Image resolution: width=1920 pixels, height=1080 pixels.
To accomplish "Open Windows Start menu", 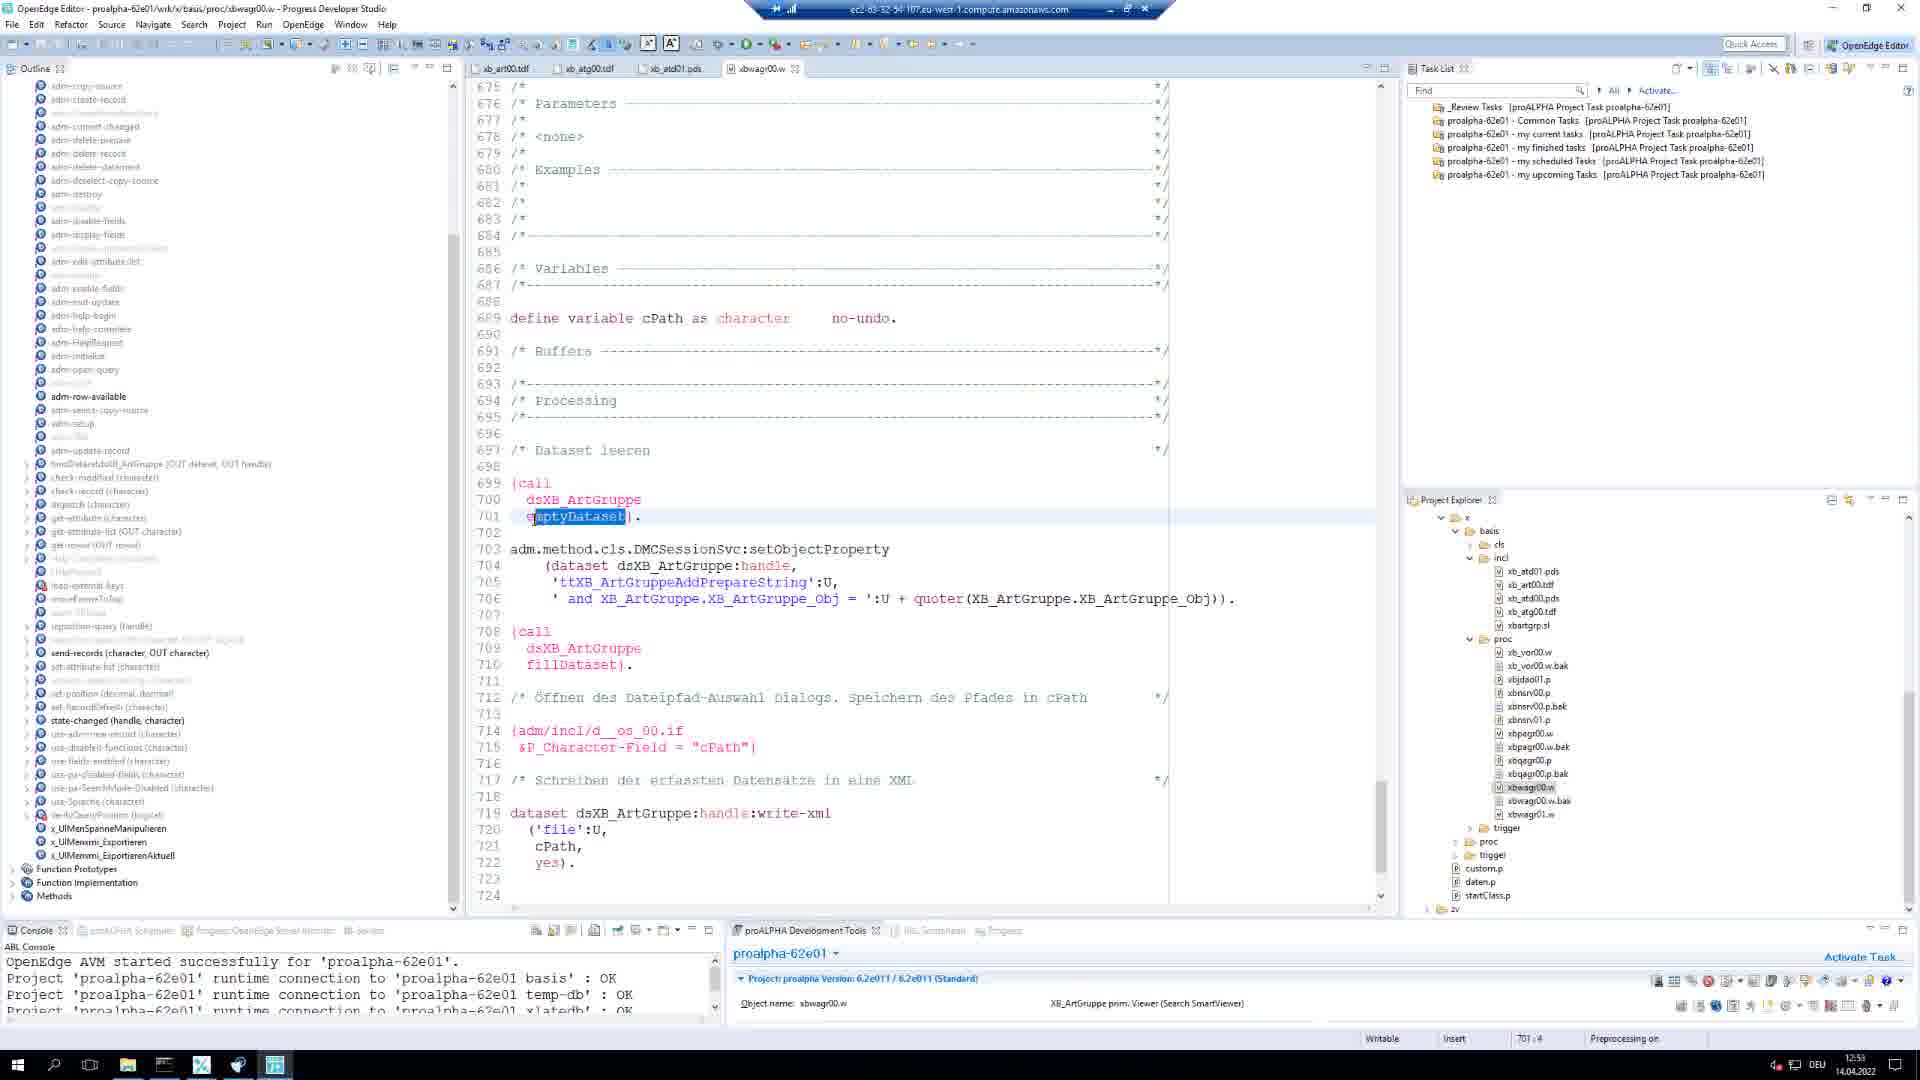I will tap(17, 1065).
